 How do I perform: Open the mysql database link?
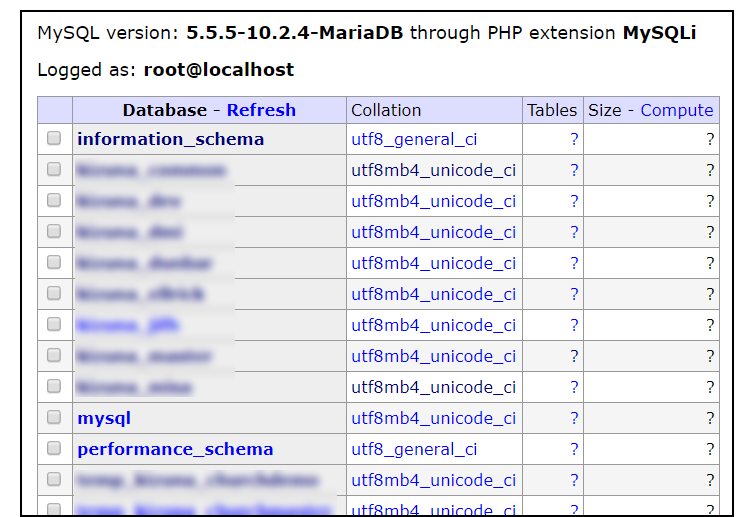104,418
